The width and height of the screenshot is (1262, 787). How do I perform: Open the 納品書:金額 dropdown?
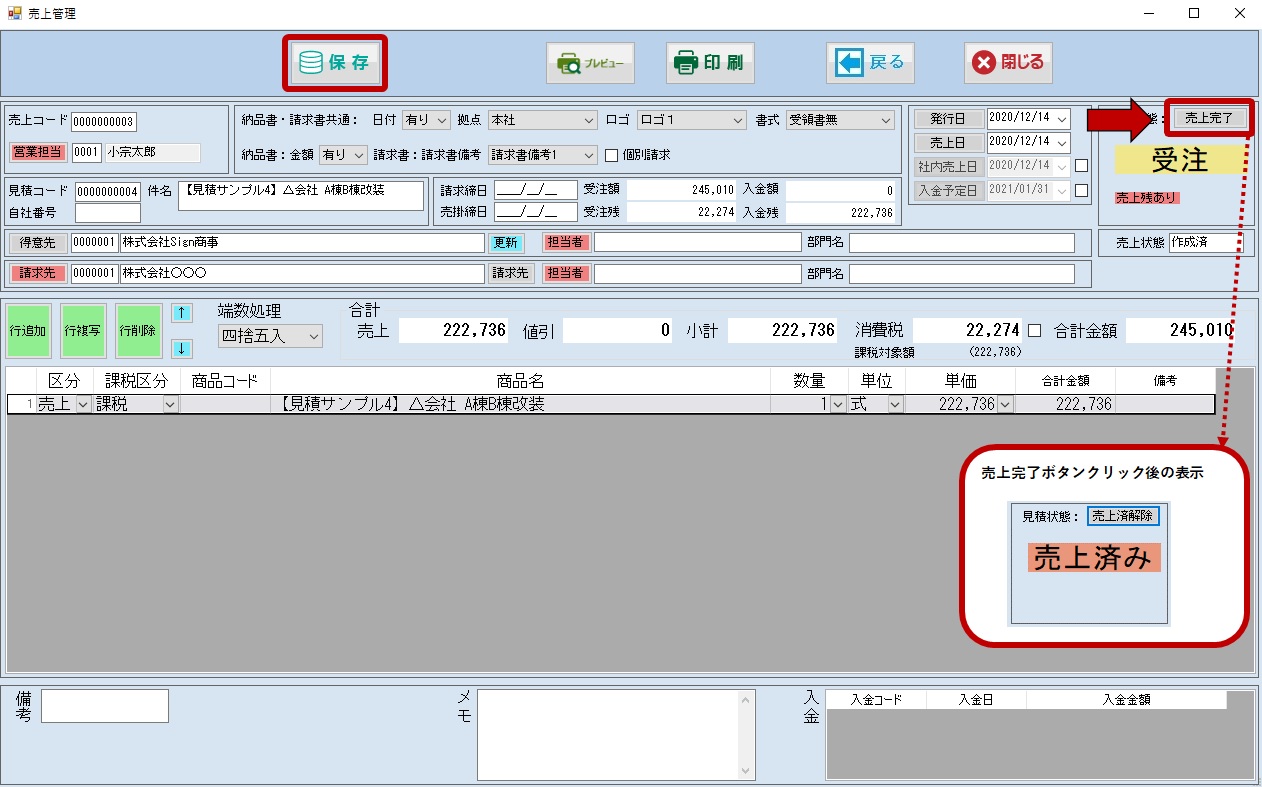343,155
